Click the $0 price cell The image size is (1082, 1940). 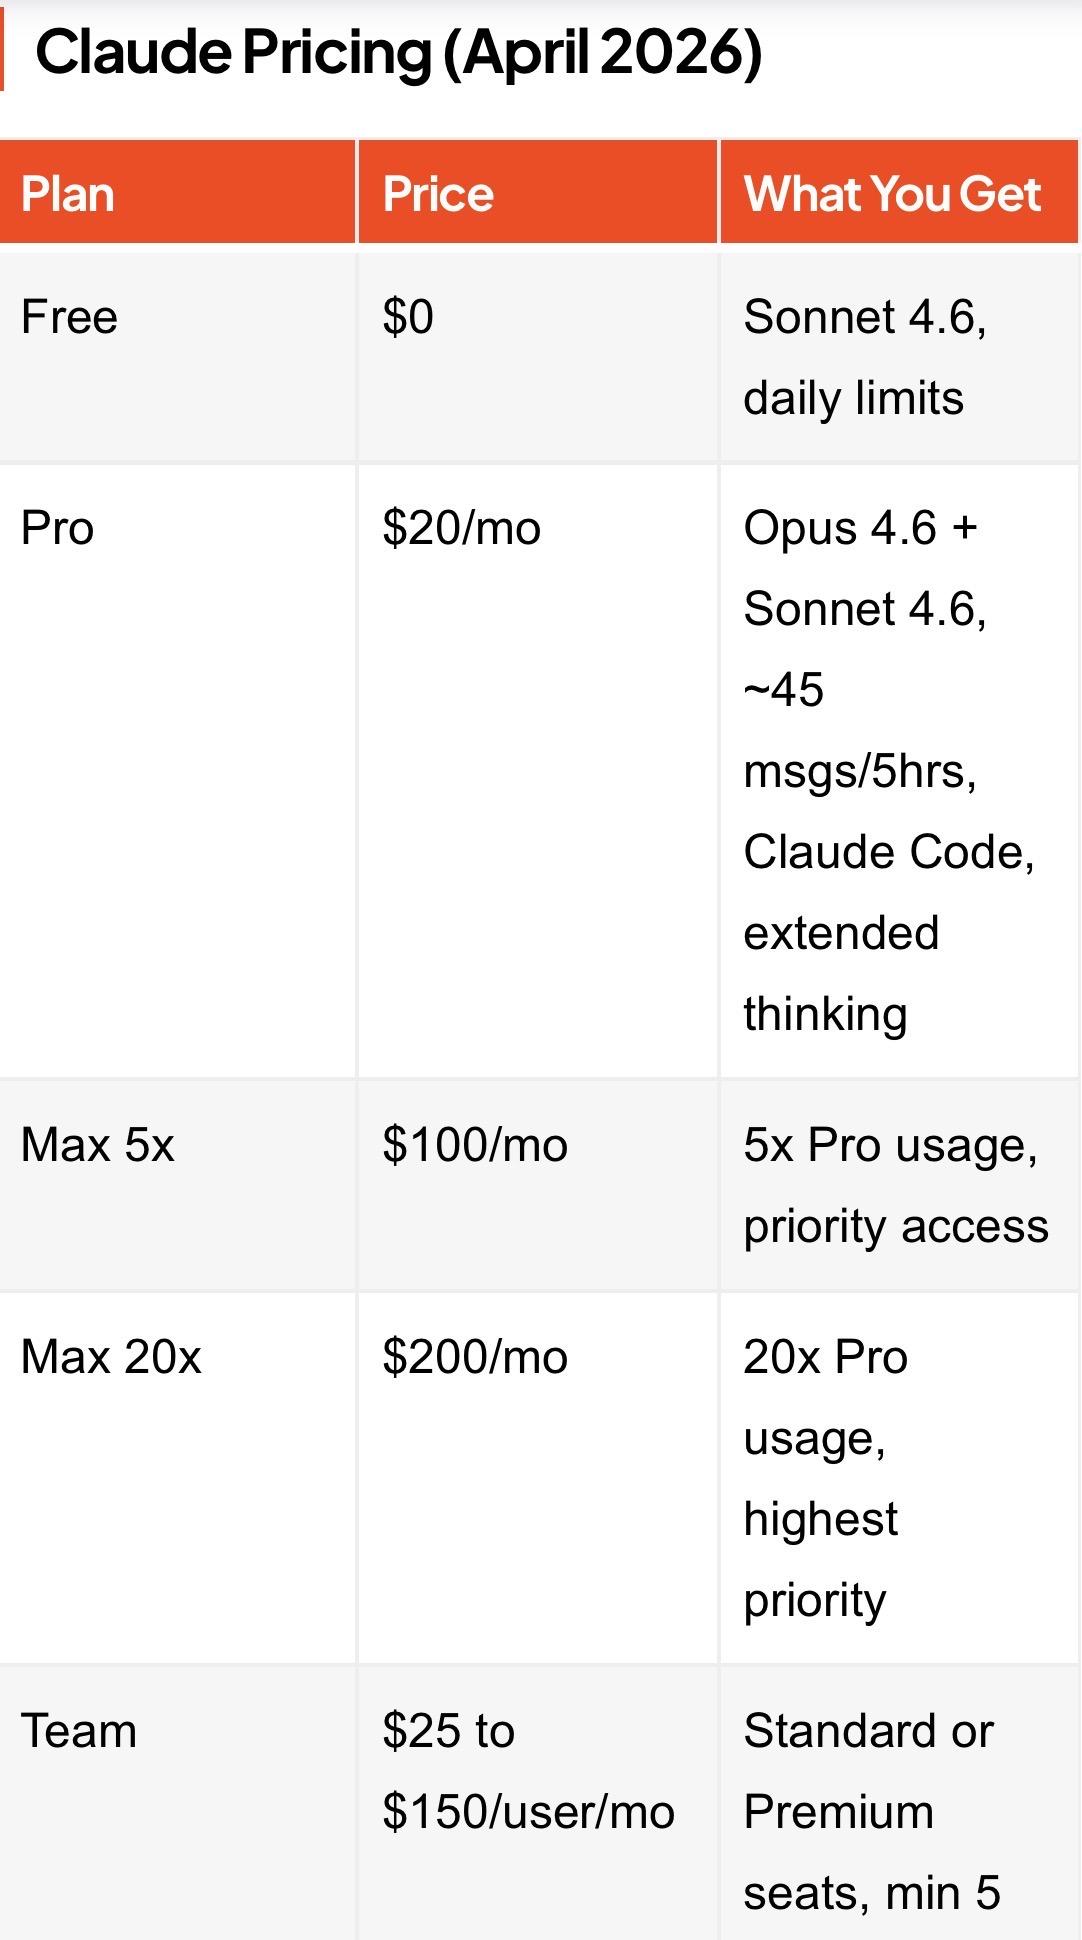click(408, 317)
